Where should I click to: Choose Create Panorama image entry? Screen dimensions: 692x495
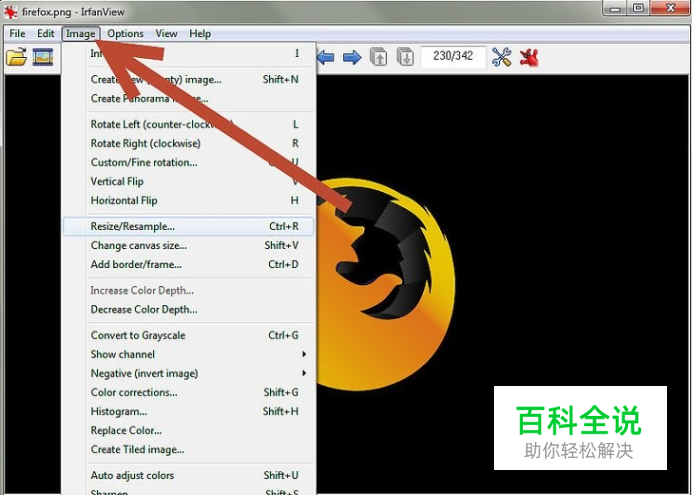tap(188, 98)
